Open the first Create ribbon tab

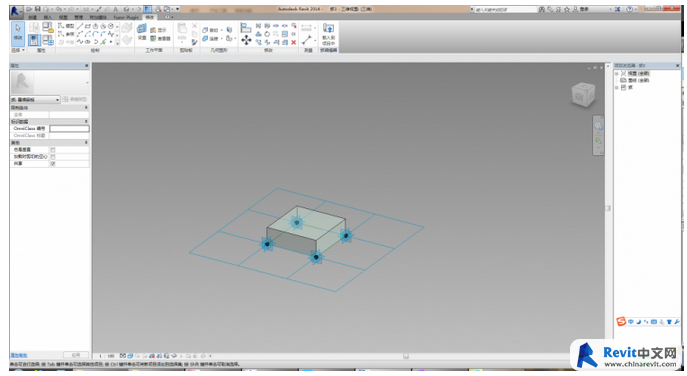33,17
